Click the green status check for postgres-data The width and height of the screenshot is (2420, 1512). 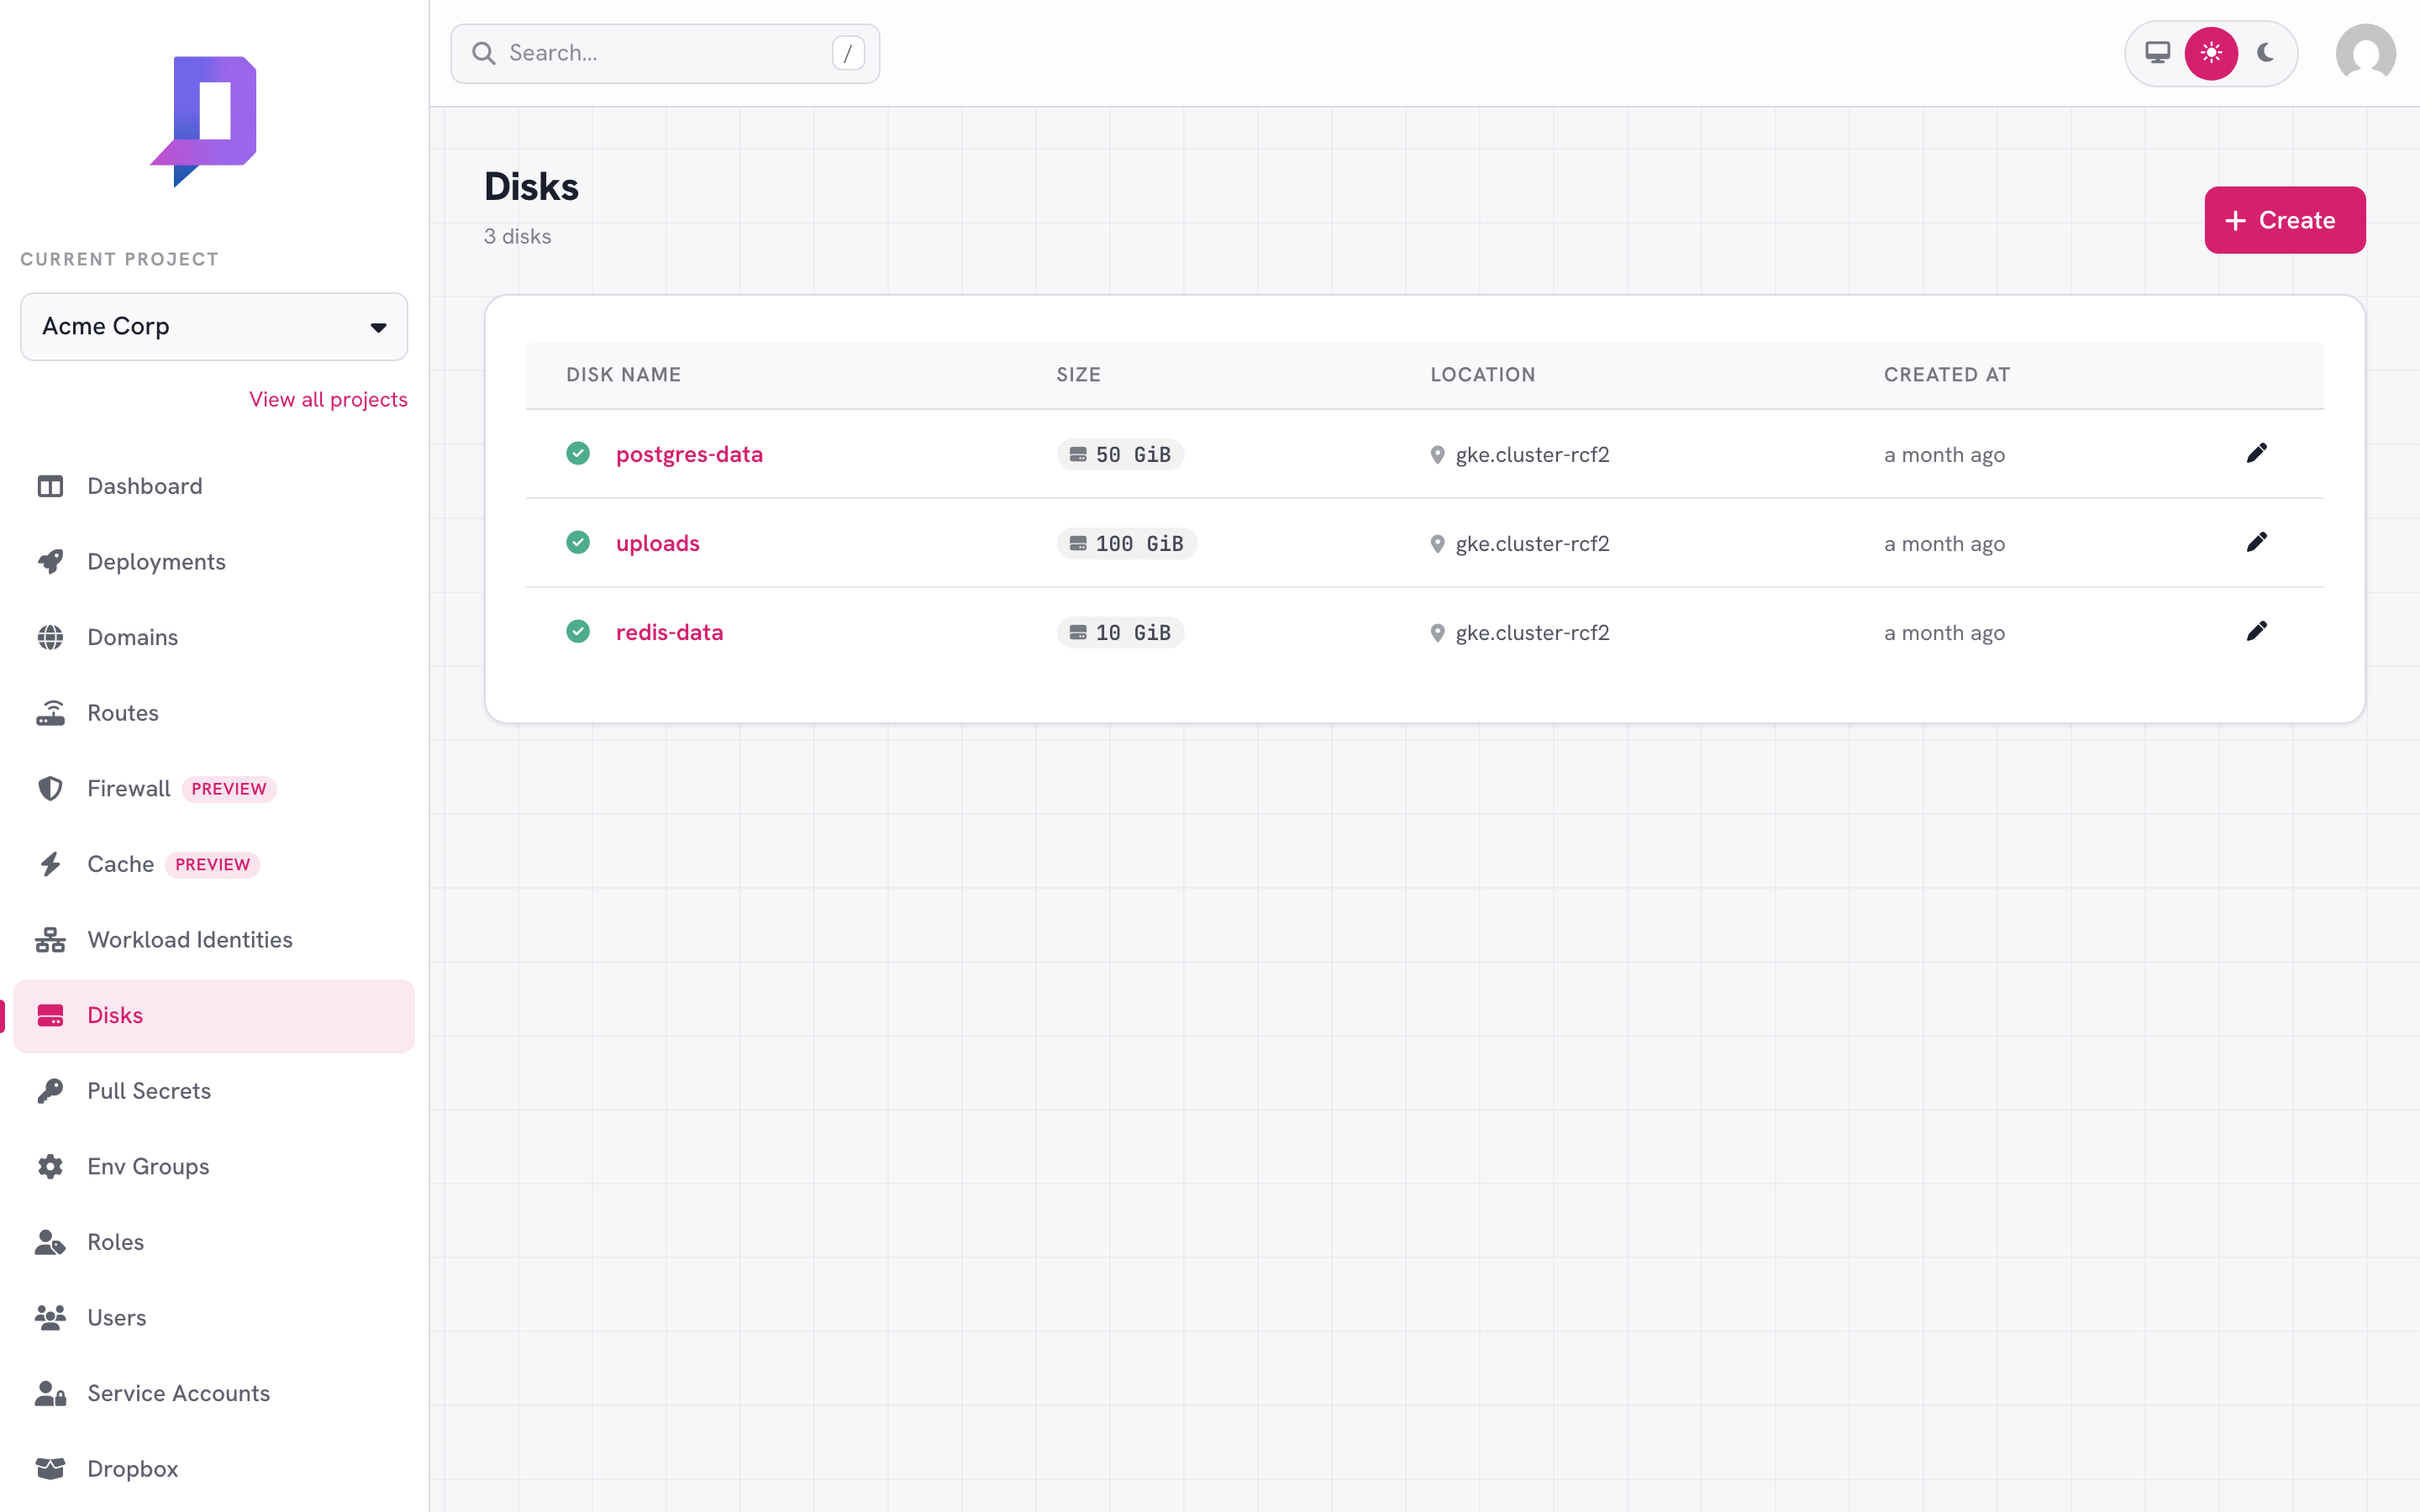pos(578,454)
